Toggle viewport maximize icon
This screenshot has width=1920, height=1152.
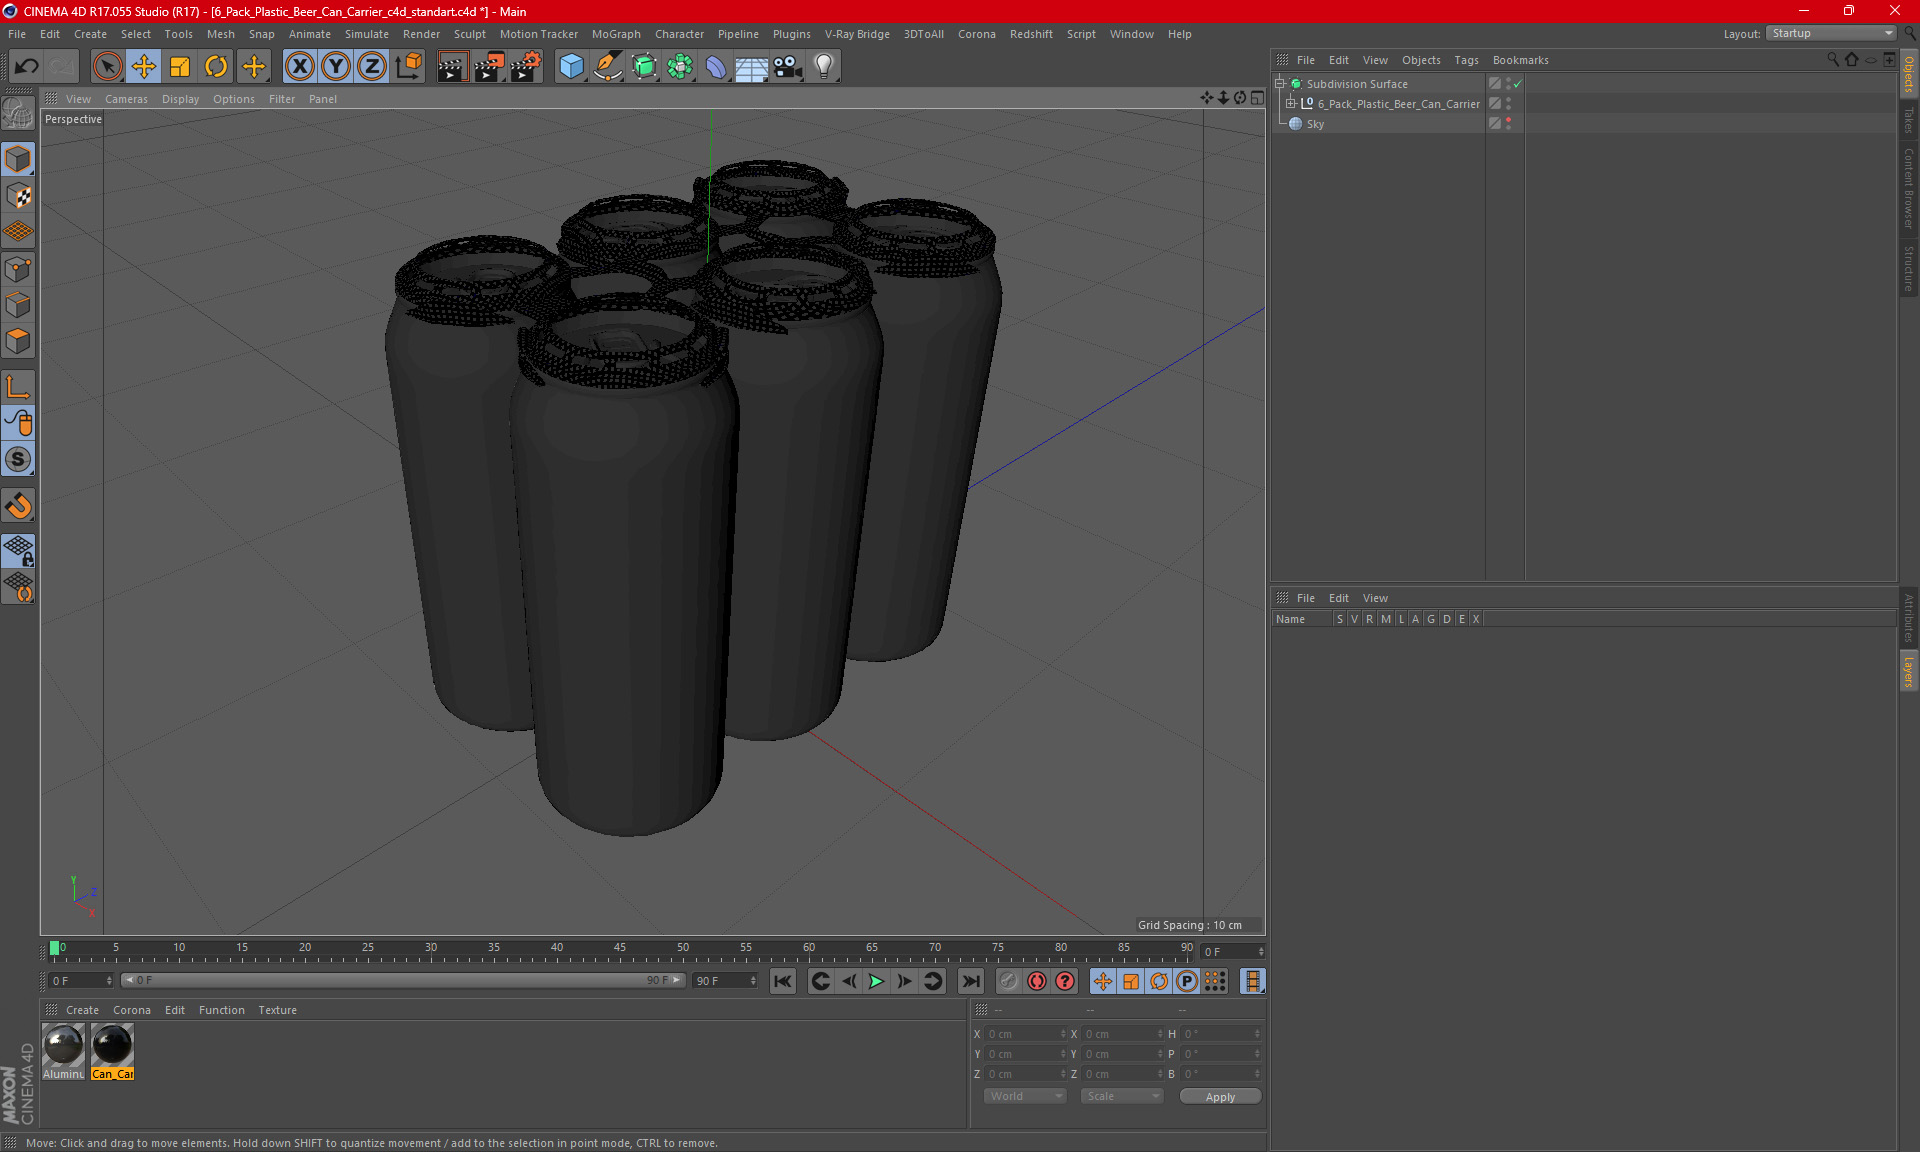pos(1257,98)
